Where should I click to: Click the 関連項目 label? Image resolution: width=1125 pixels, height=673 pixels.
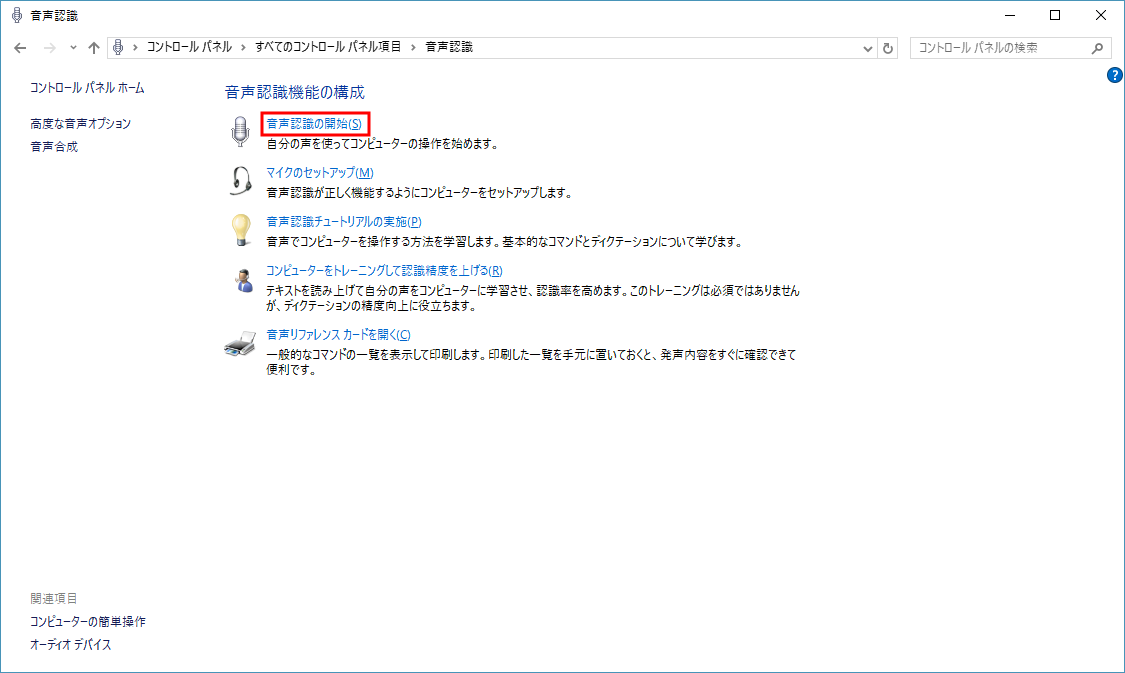pyautogui.click(x=54, y=598)
